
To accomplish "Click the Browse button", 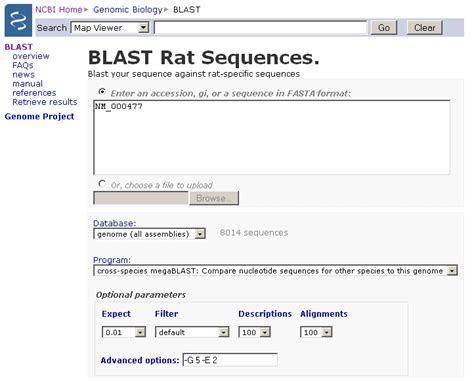I will 214,198.
